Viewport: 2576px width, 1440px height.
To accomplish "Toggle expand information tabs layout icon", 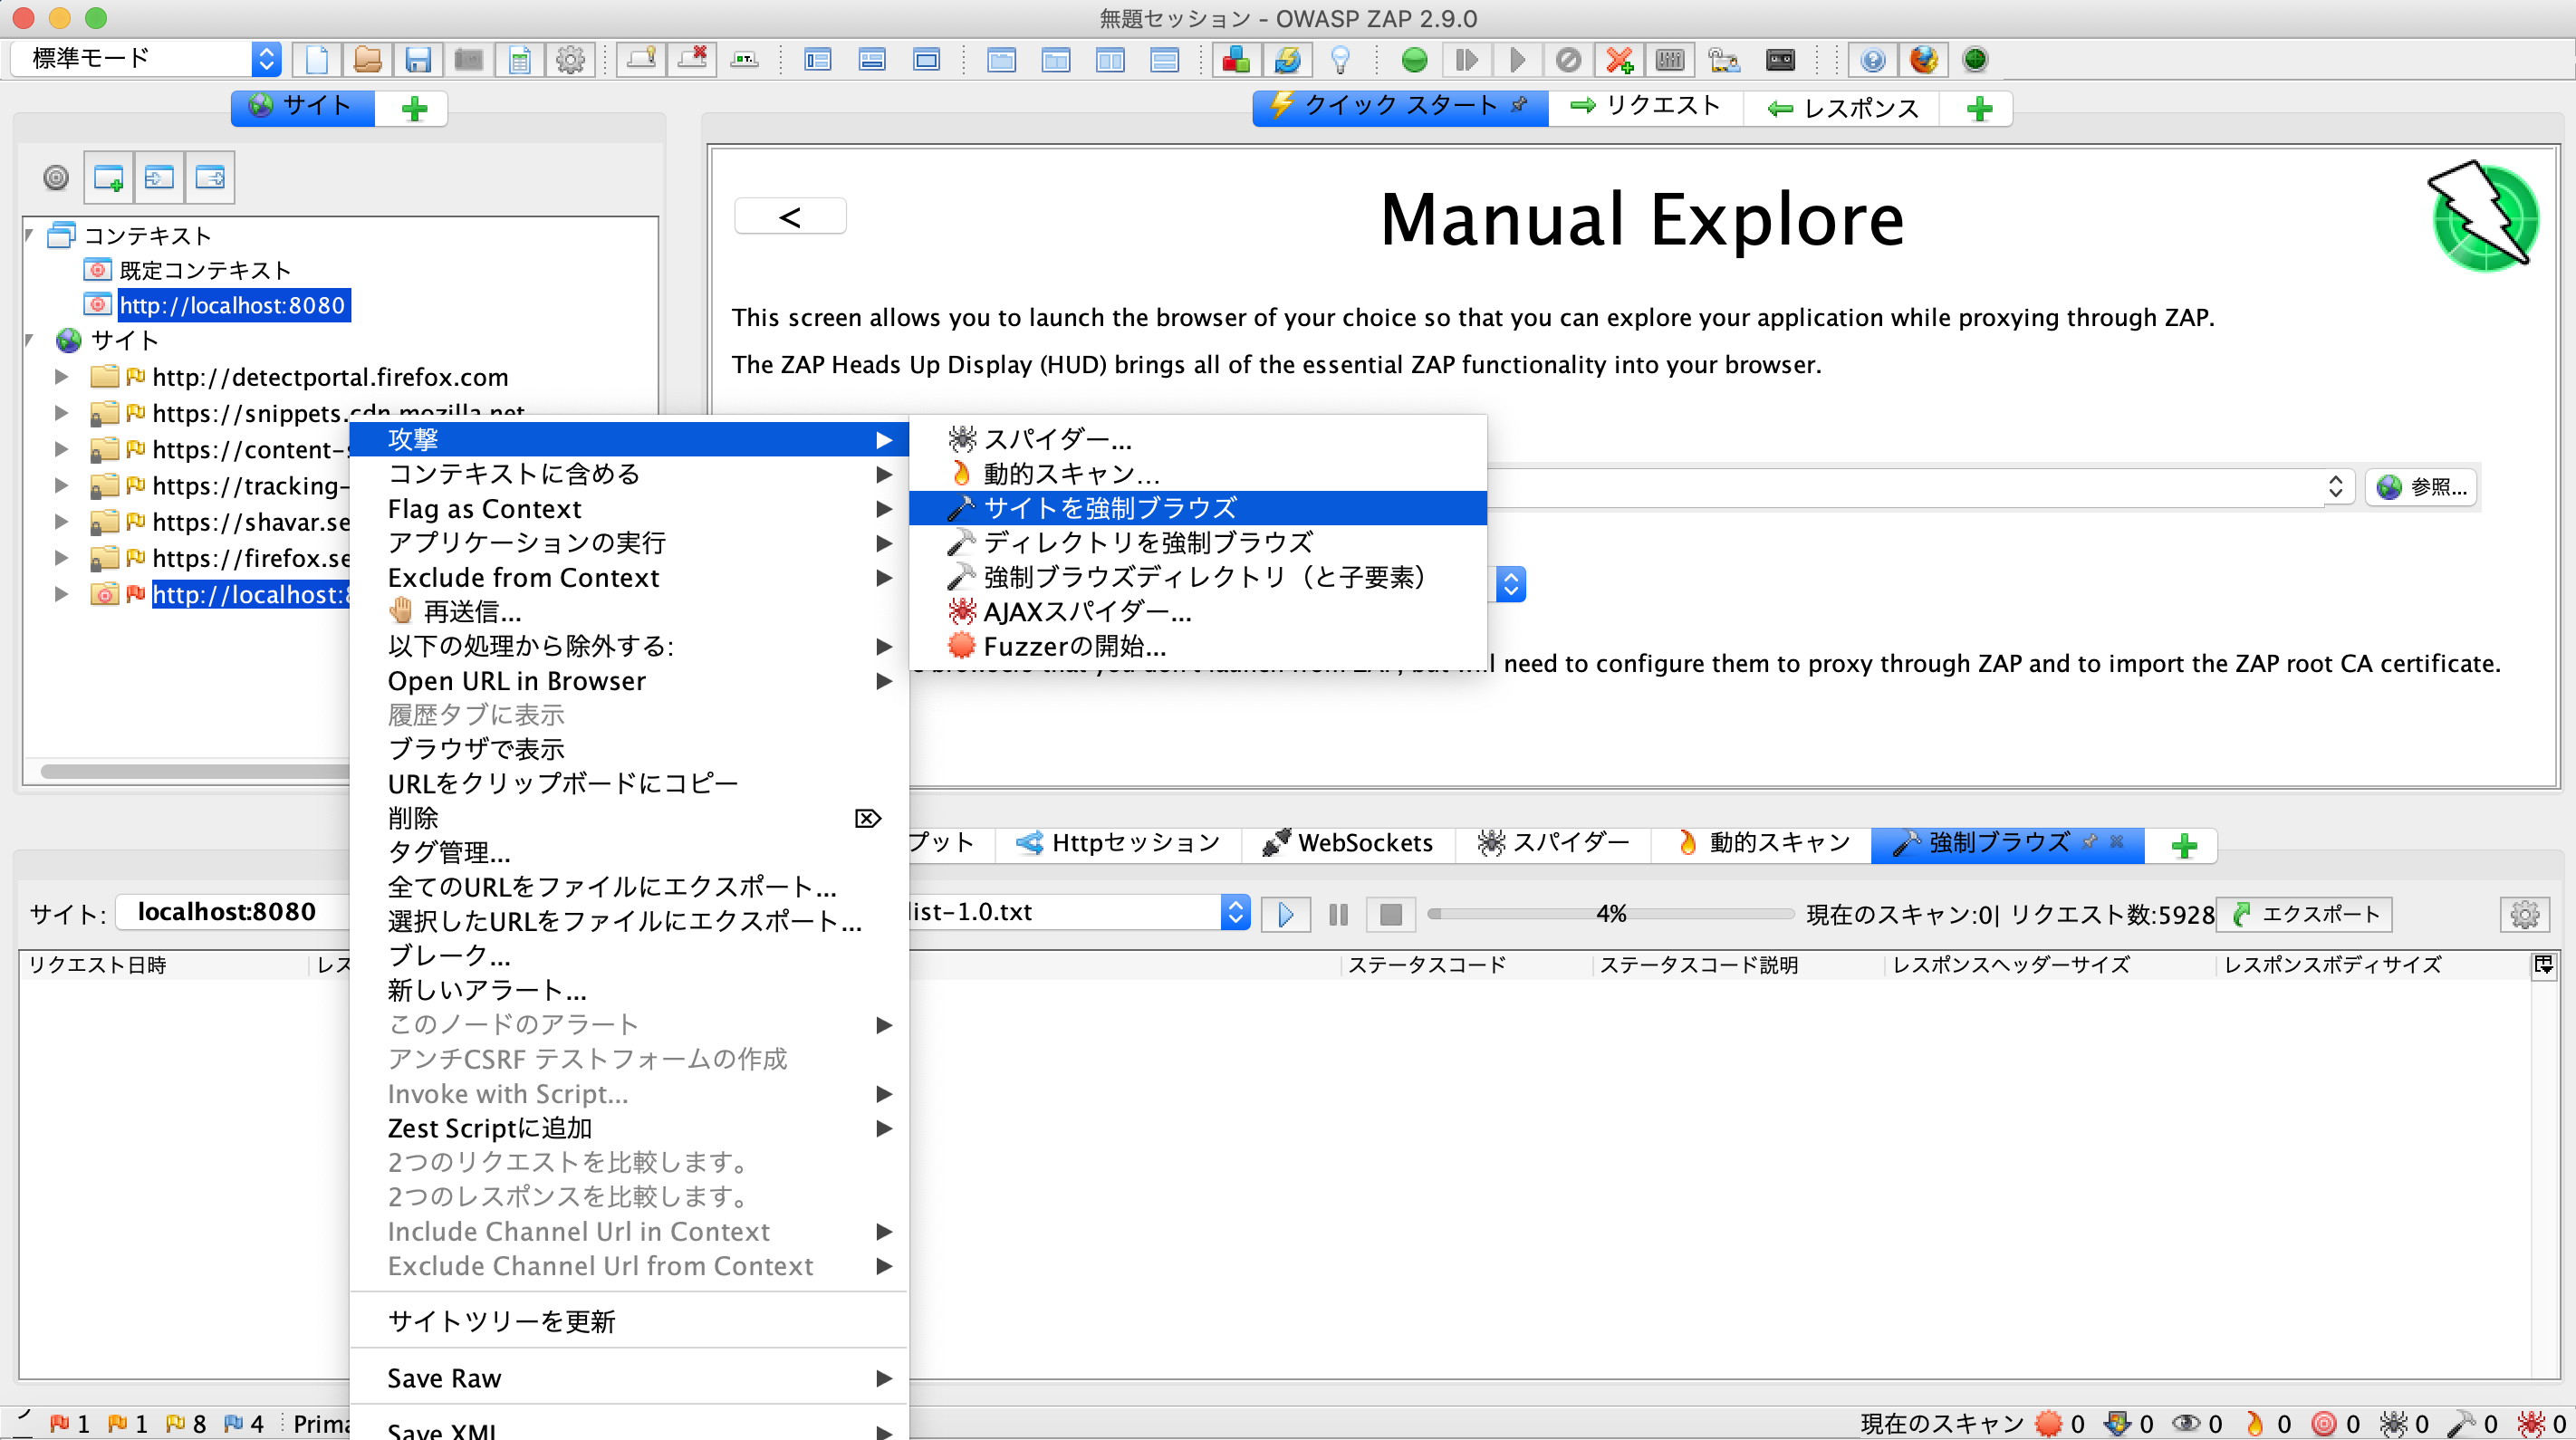I will [x=872, y=60].
